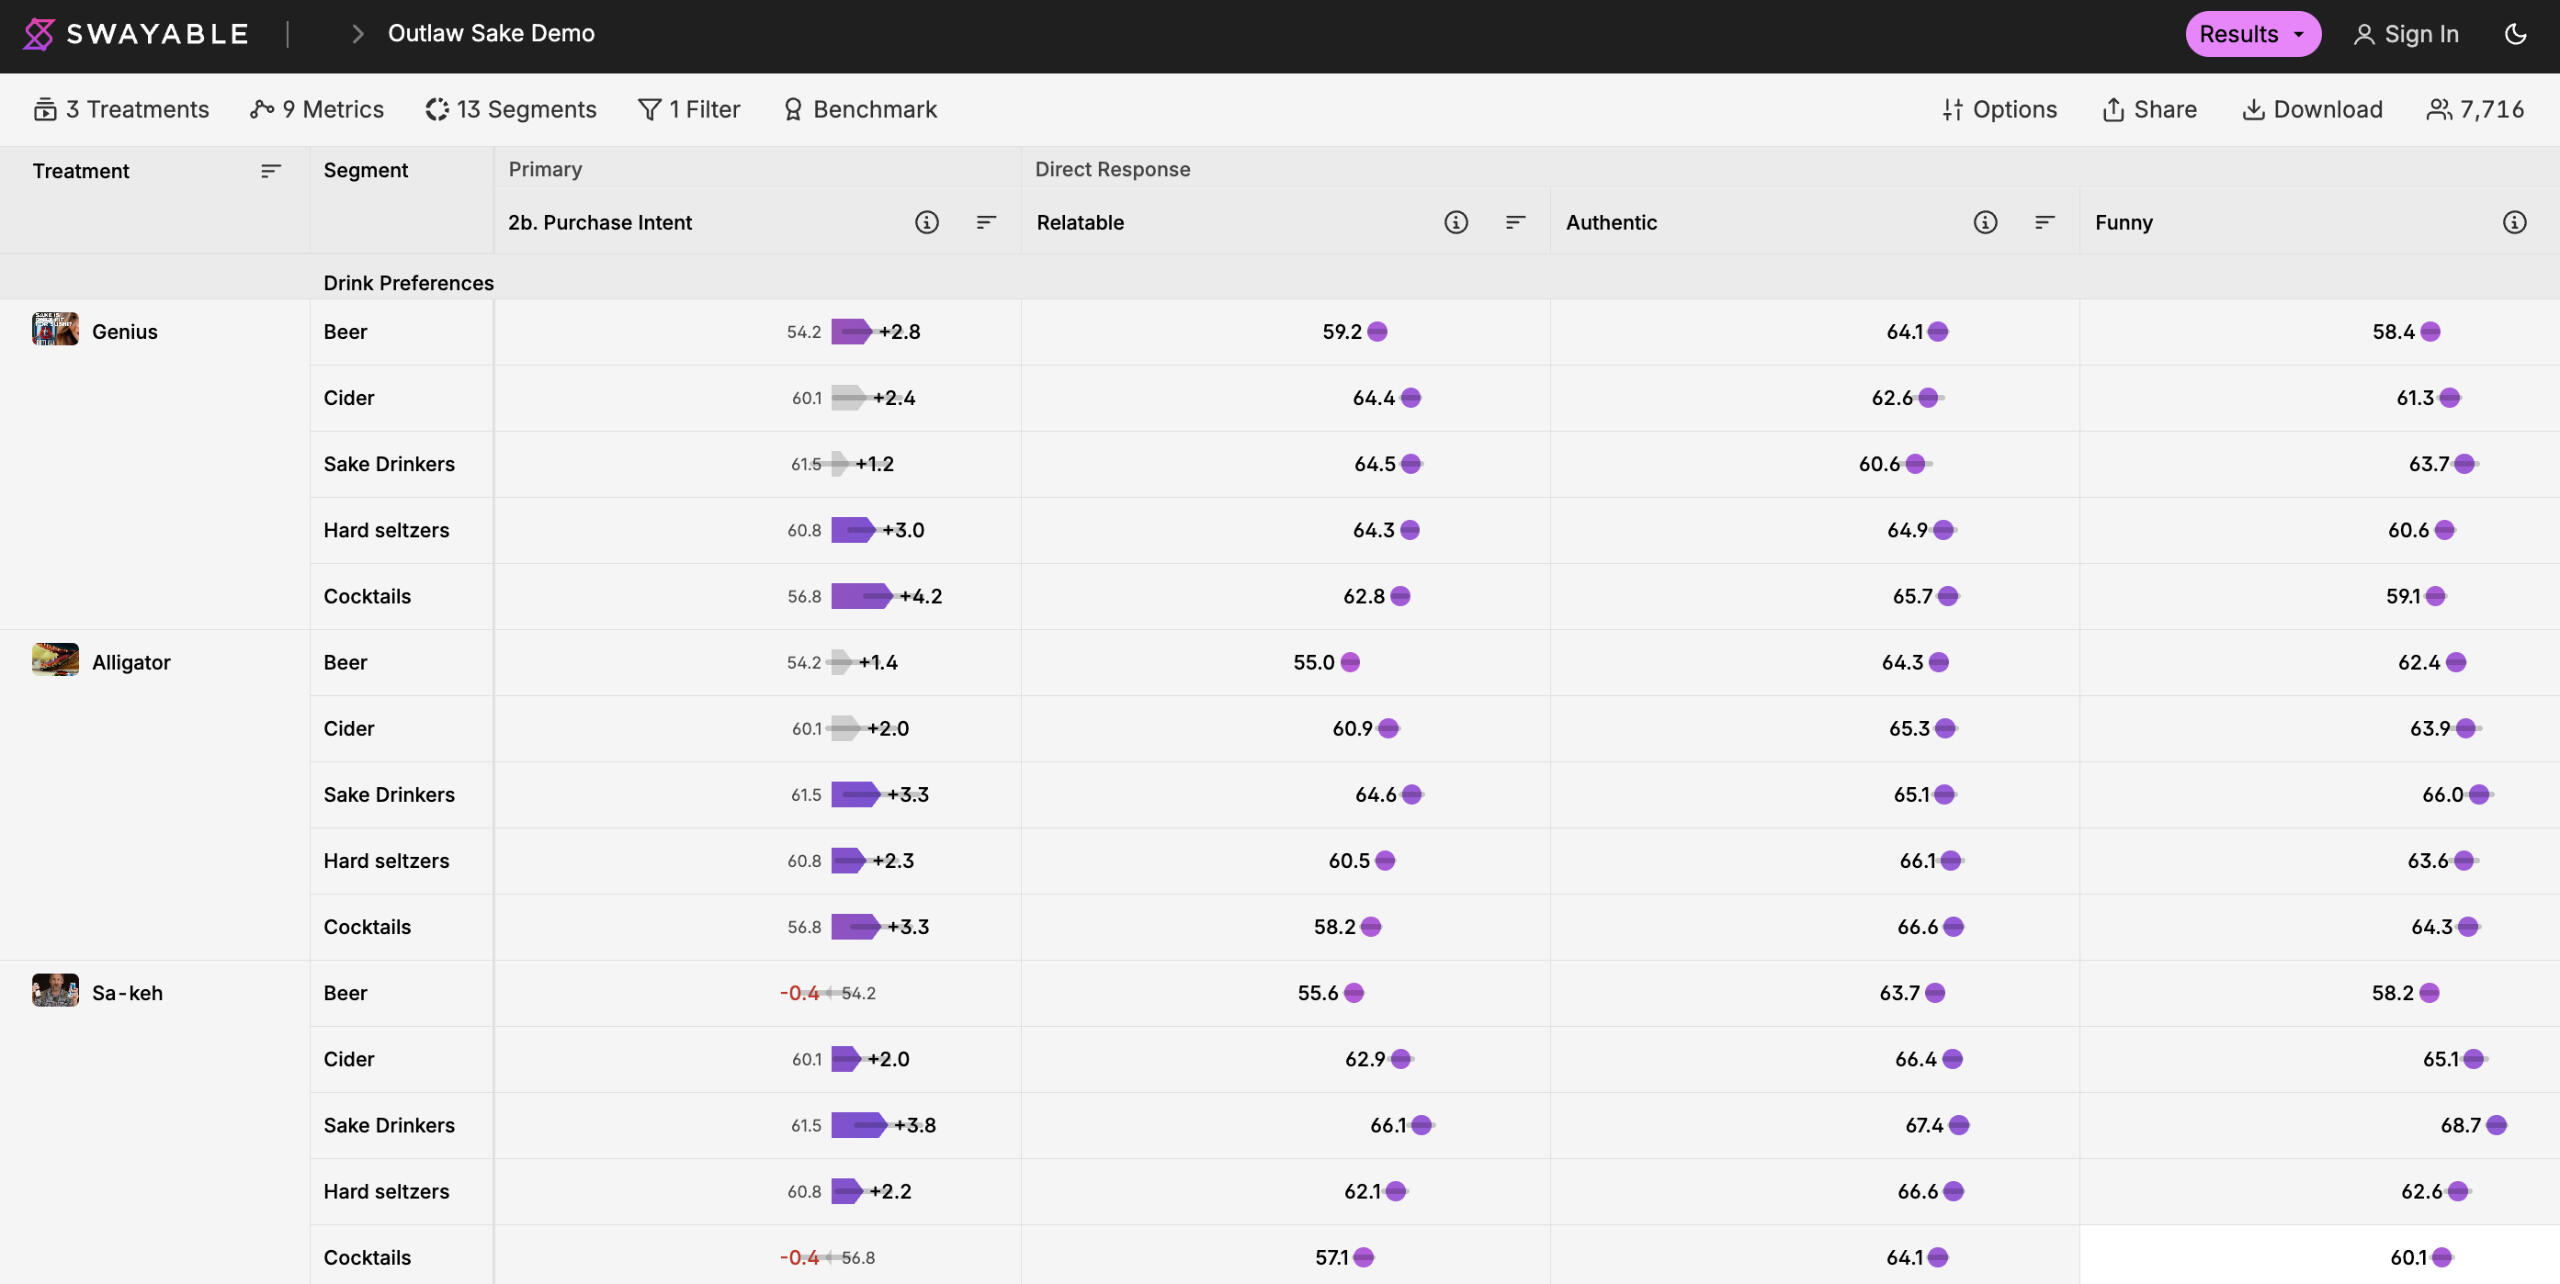The image size is (2560, 1284).
Task: Click the Genius Cocktails purchase intent bar
Action: [x=861, y=596]
